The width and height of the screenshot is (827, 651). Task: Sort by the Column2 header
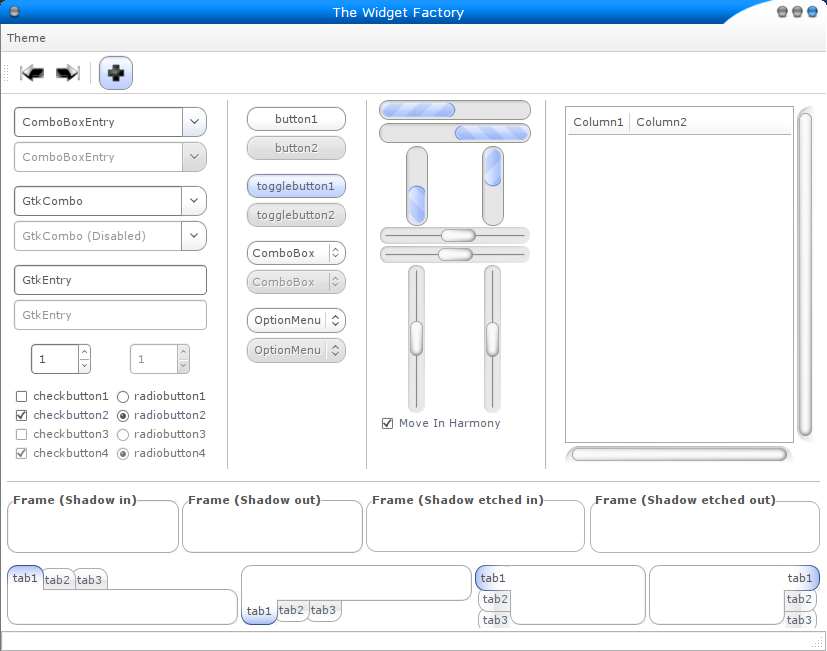coord(661,122)
